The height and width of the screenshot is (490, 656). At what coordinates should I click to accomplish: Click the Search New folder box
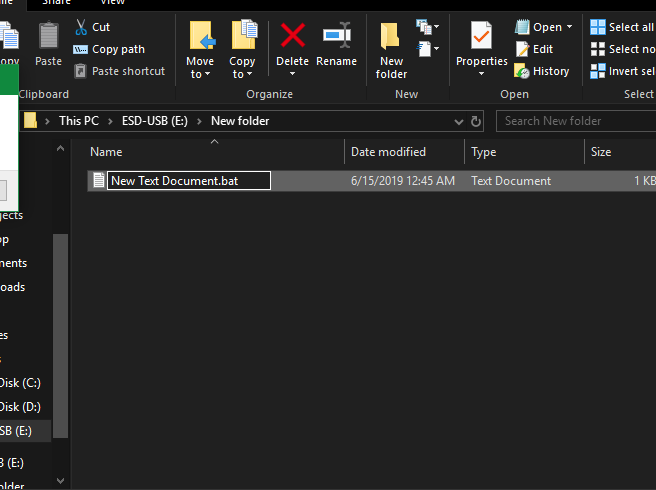pos(576,121)
